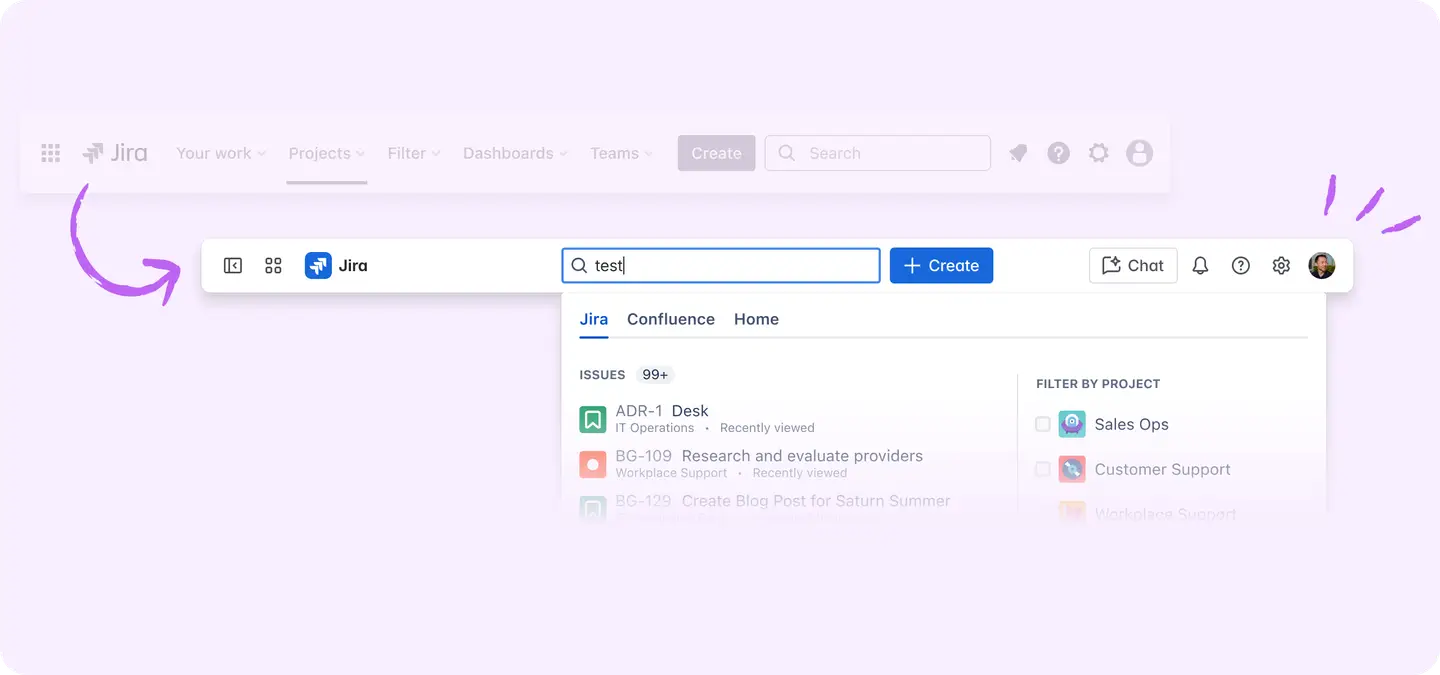Open settings with the gear icon
Screen dimensions: 1440x675
point(1281,265)
